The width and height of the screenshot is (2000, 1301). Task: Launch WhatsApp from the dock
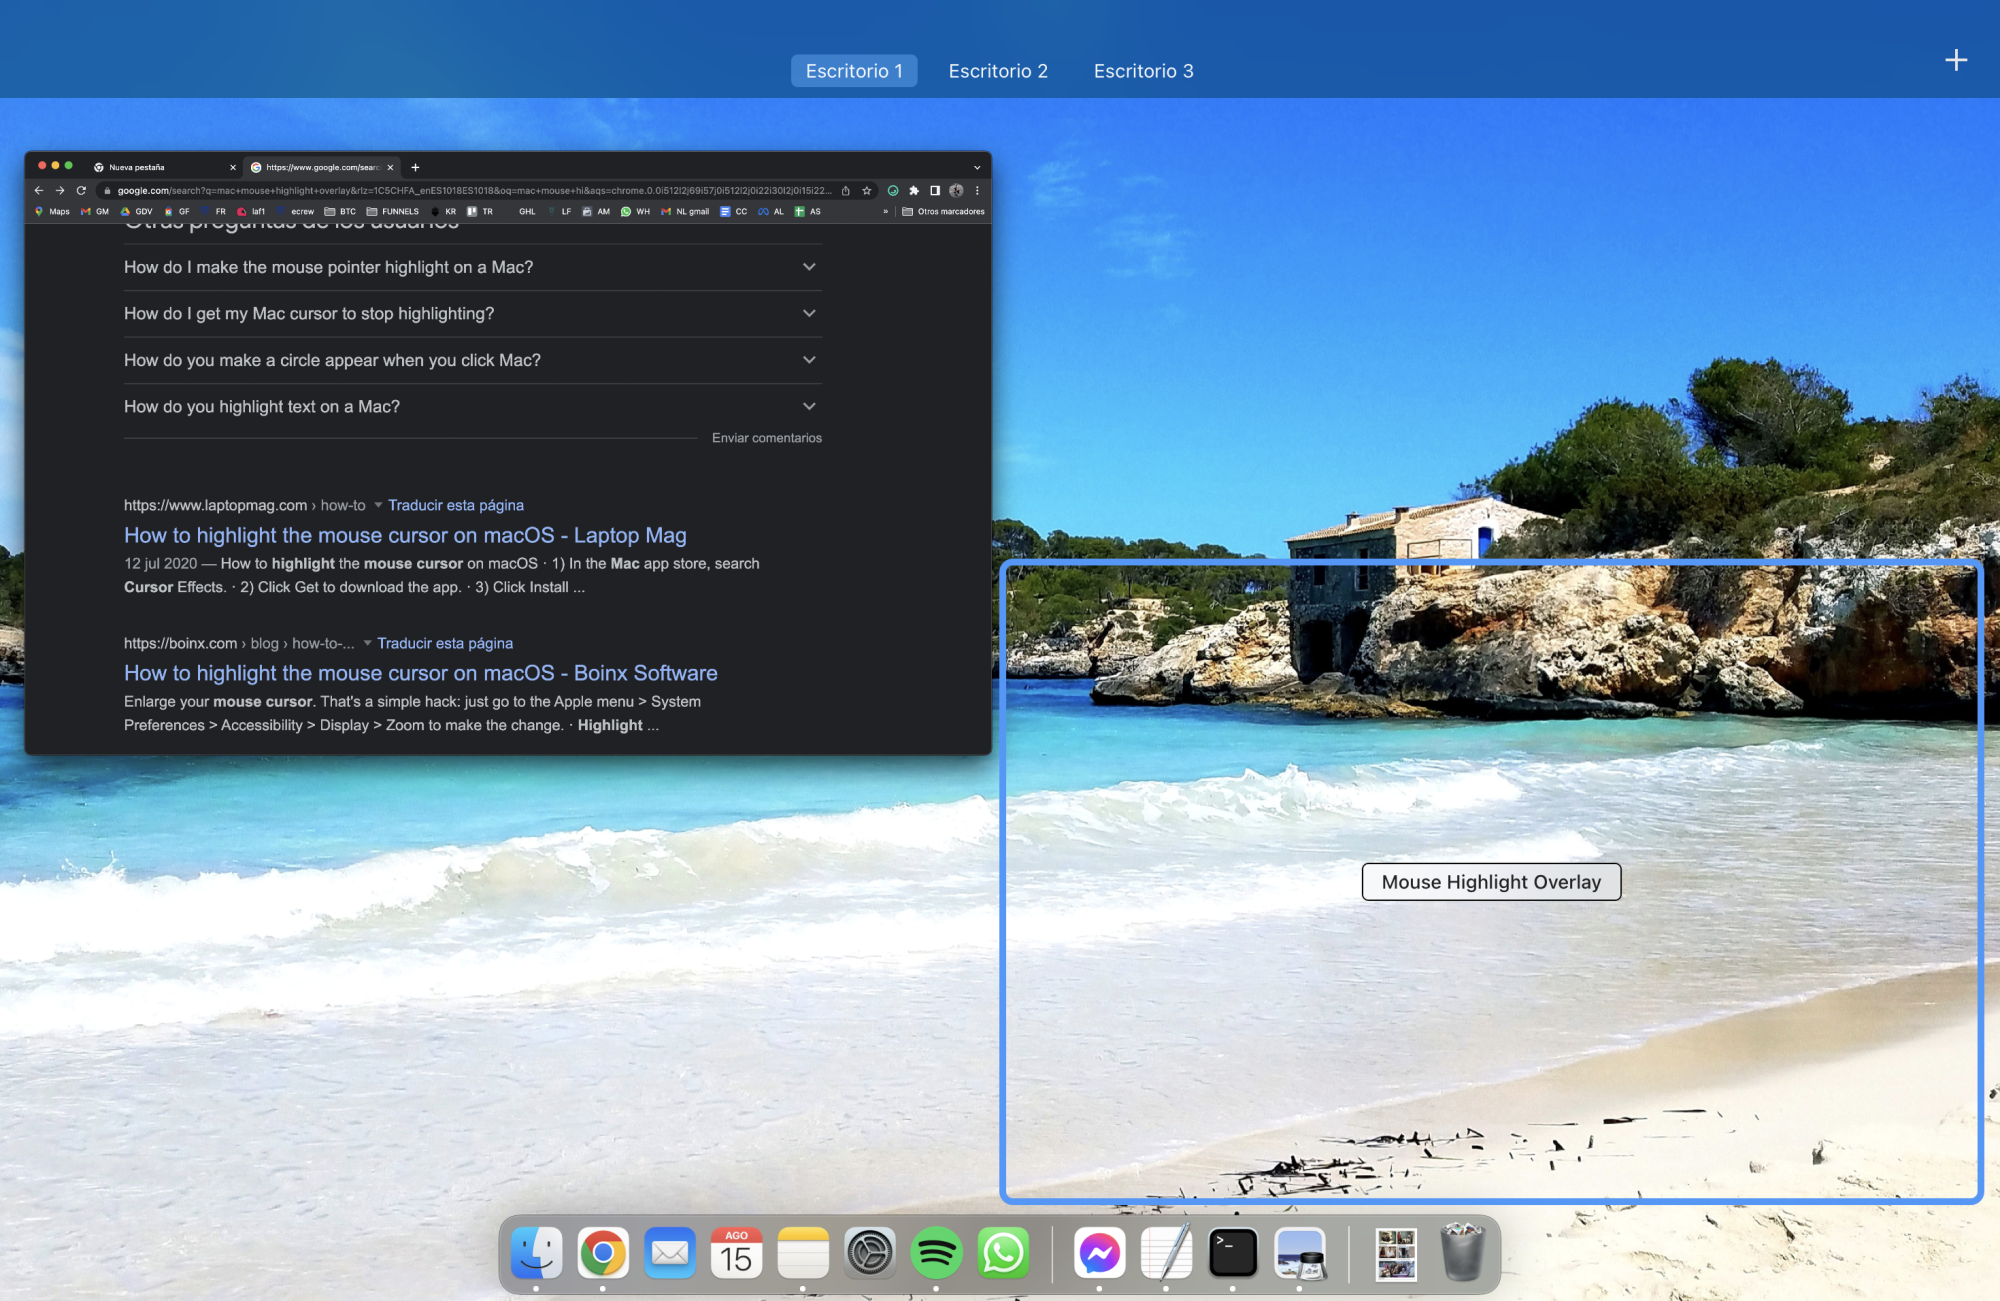point(1003,1253)
